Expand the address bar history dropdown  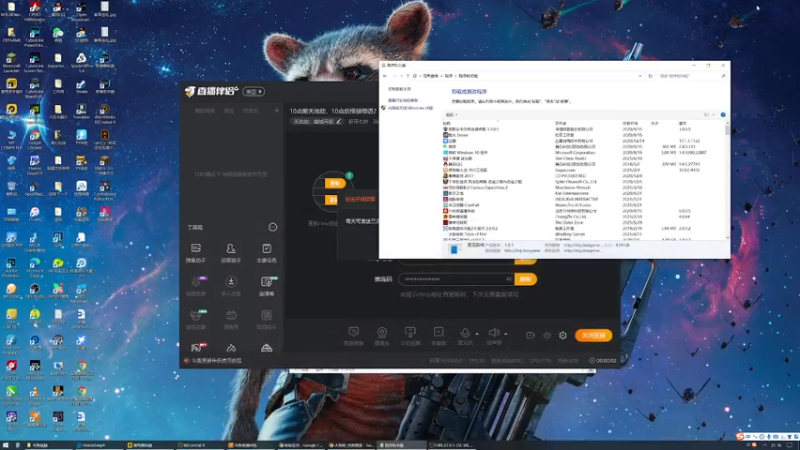[x=640, y=76]
